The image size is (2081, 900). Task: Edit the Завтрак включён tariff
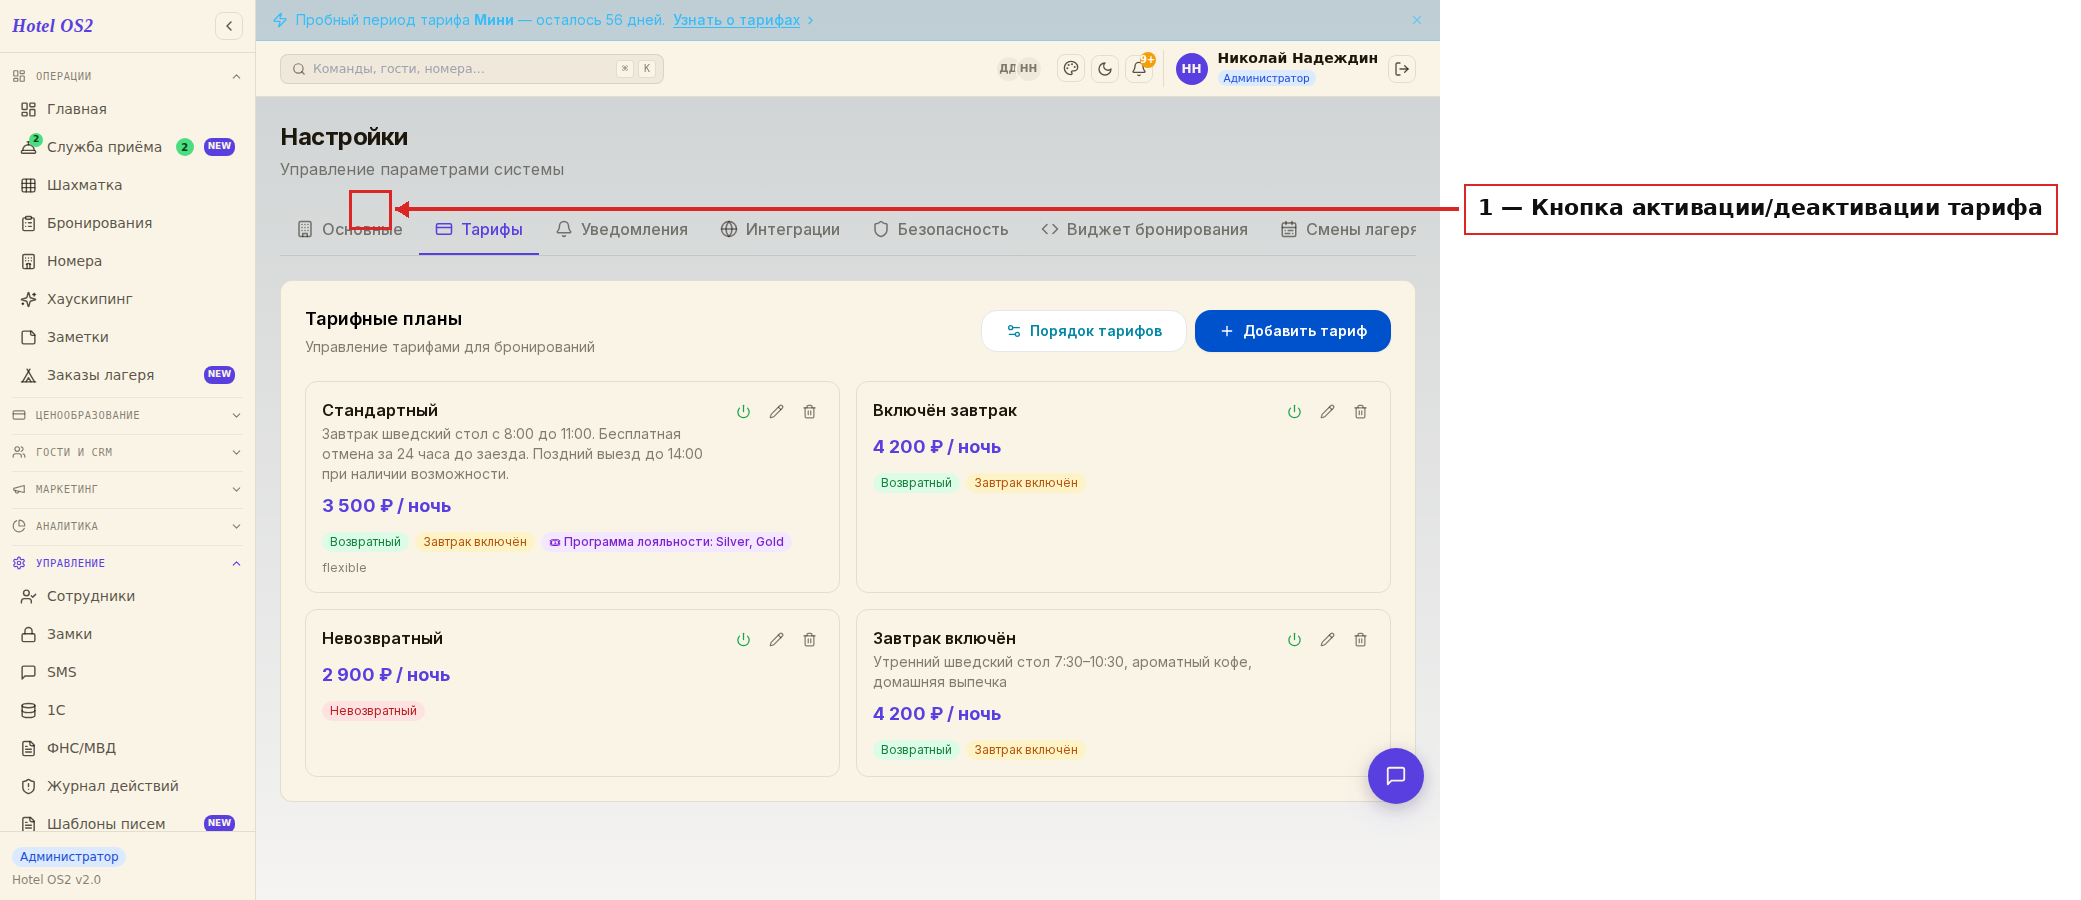tap(1327, 640)
